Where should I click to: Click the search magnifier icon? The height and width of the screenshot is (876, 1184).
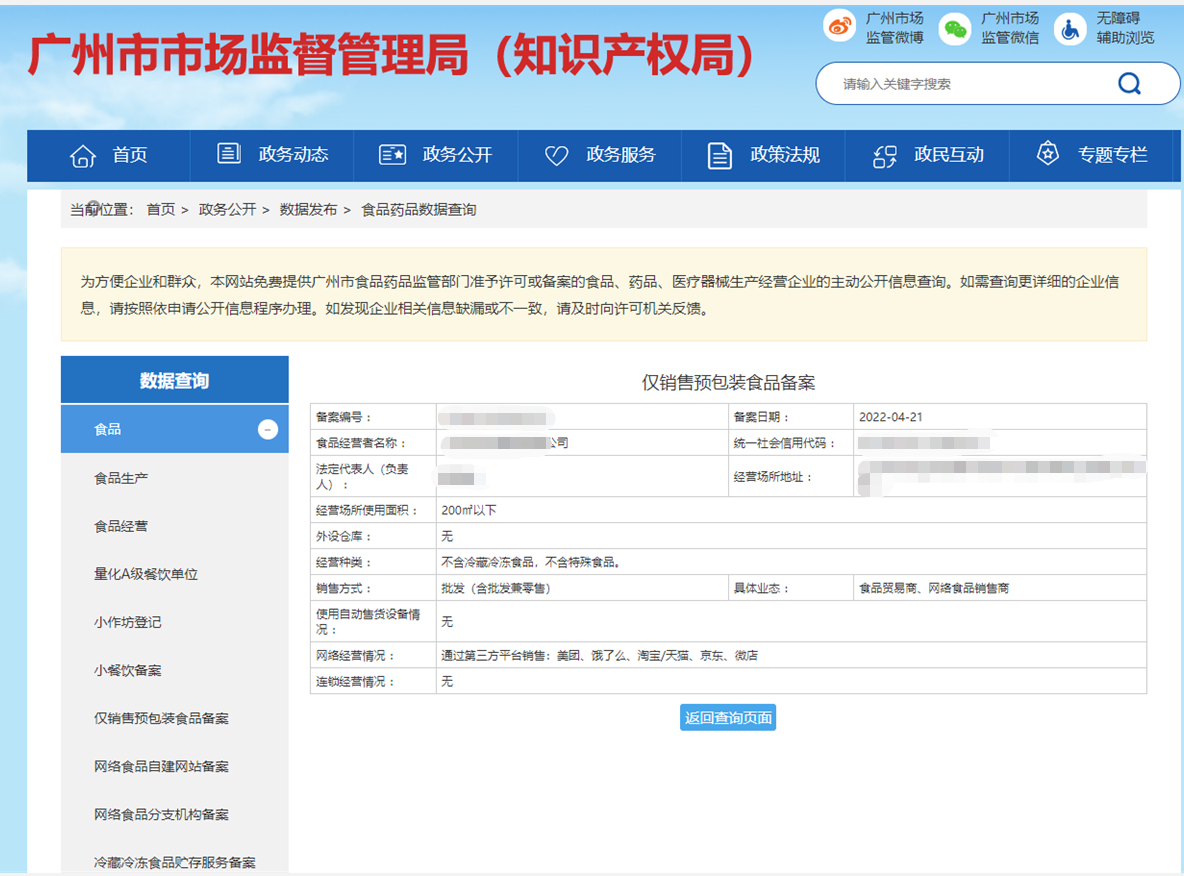1129,83
